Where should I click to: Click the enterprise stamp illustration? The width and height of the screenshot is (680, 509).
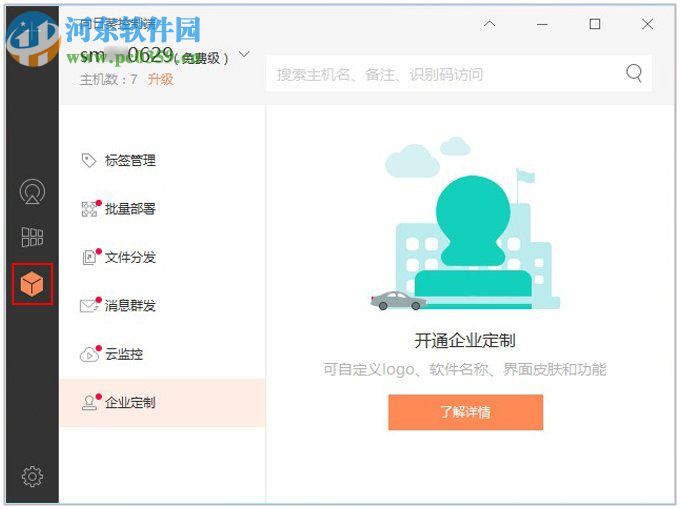[465, 224]
